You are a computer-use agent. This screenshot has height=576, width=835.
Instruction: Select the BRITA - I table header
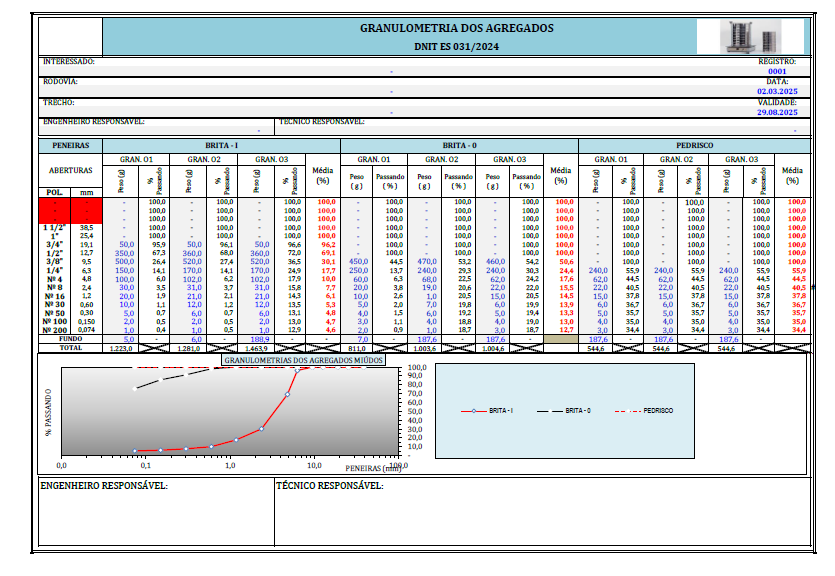(222, 145)
